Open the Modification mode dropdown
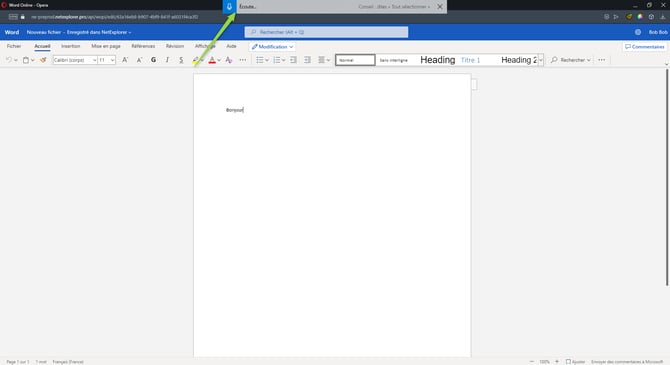The width and height of the screenshot is (670, 365). (x=272, y=47)
